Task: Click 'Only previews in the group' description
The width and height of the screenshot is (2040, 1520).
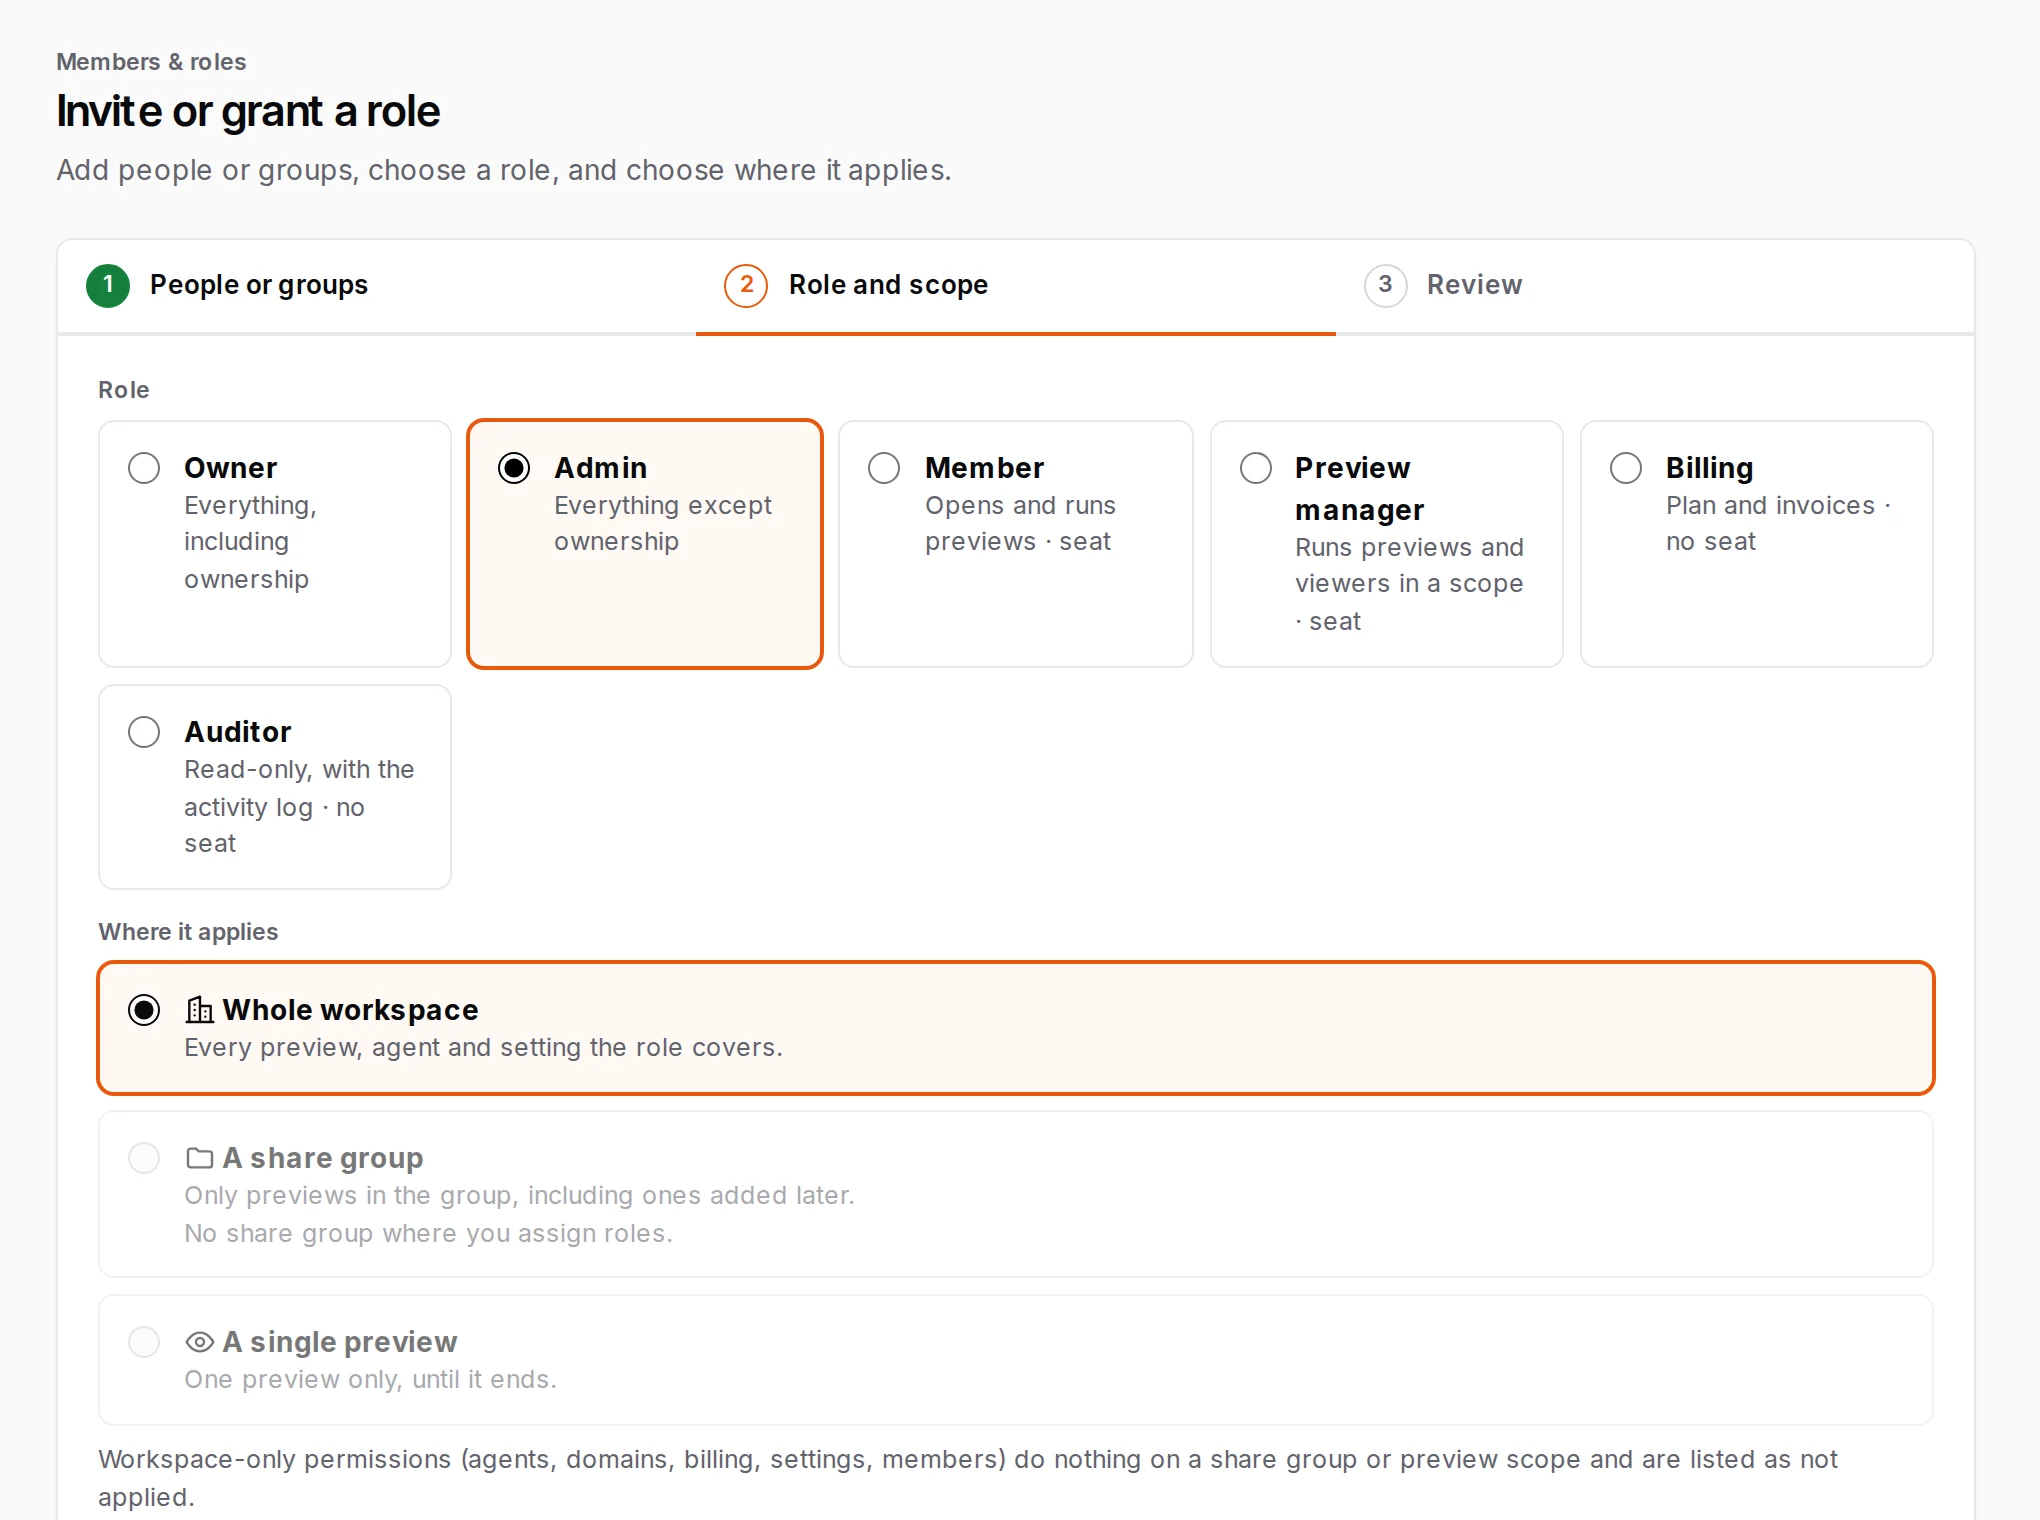Action: (x=519, y=1195)
